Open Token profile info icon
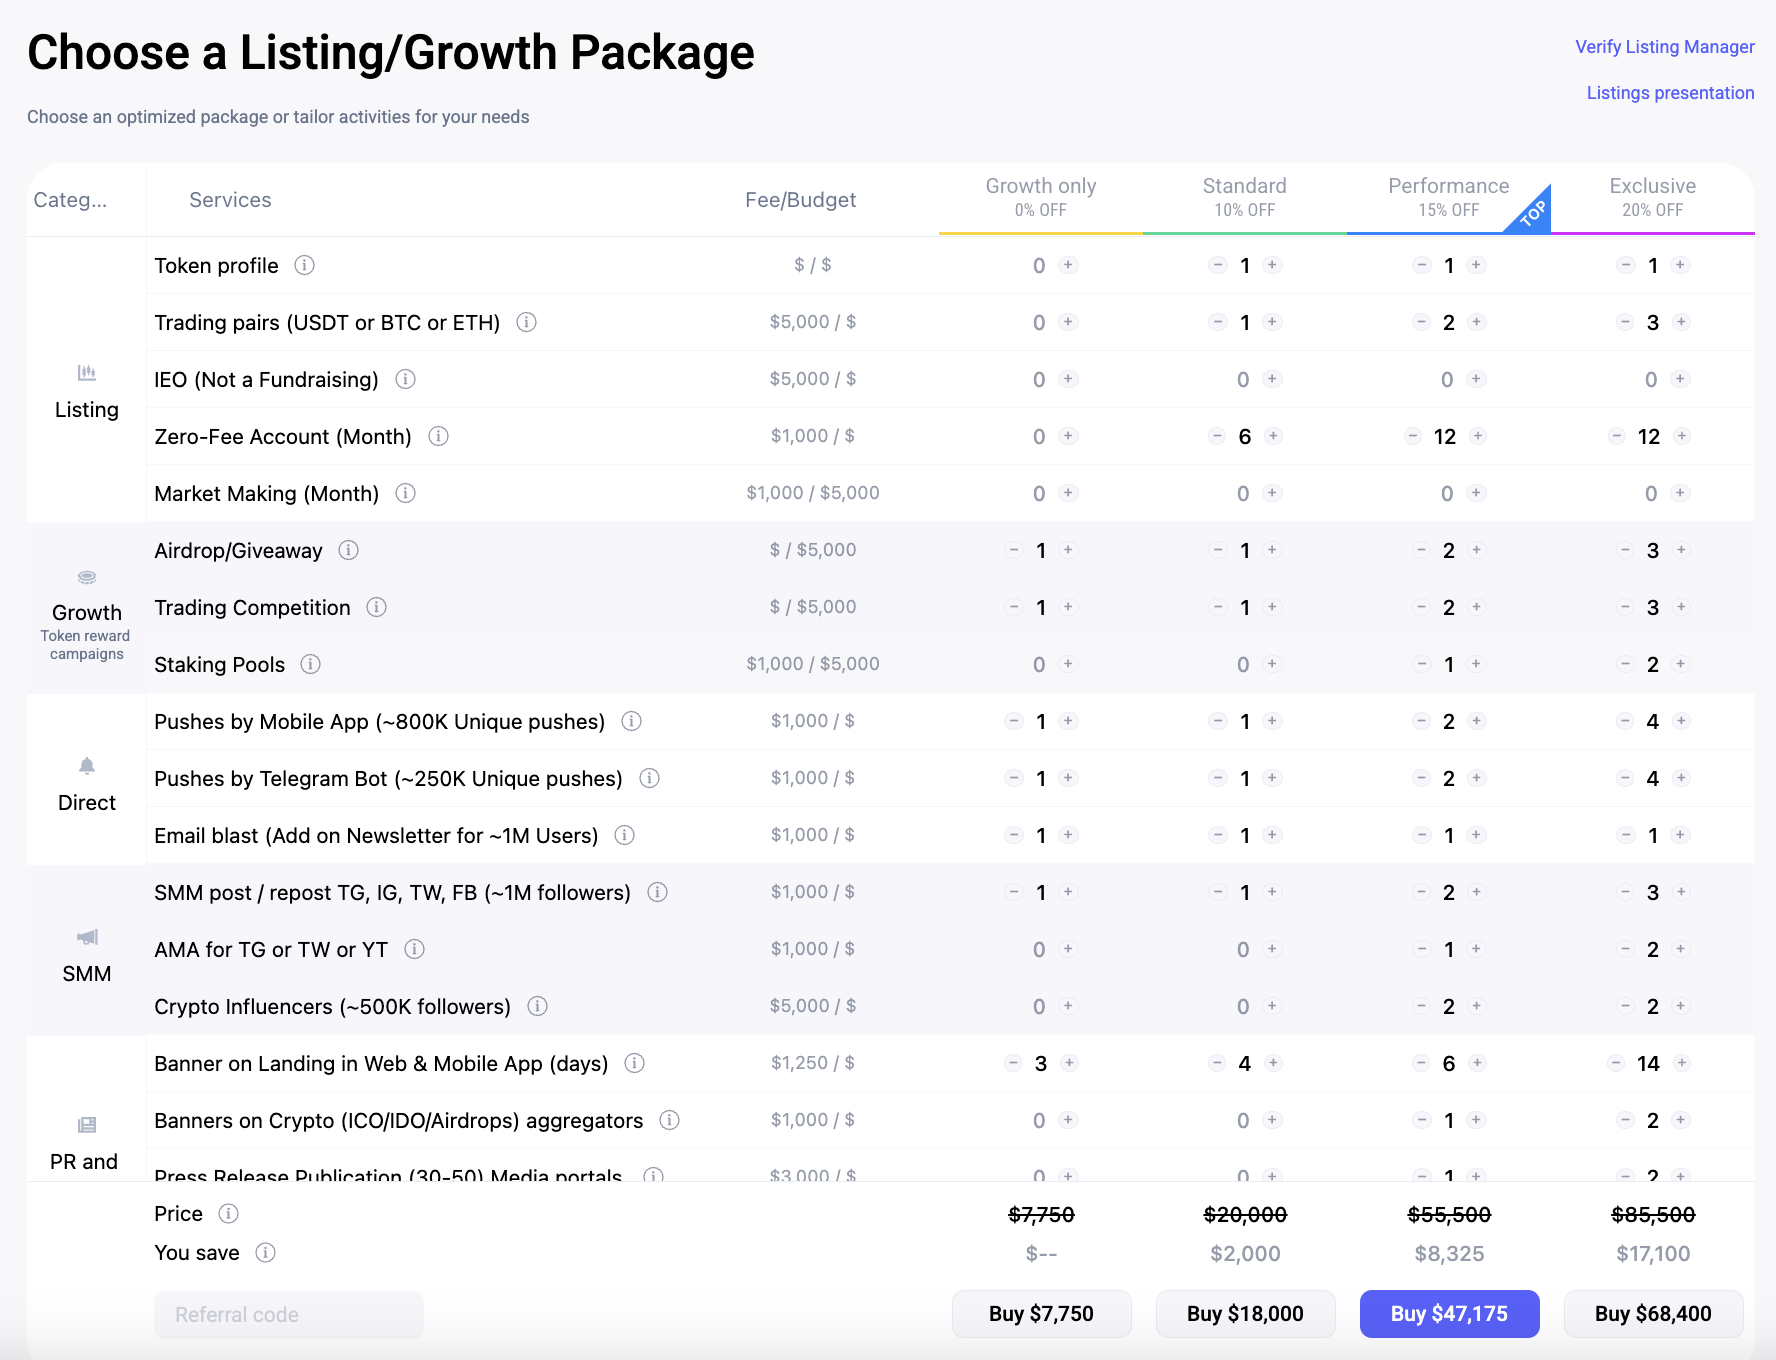 pyautogui.click(x=304, y=265)
